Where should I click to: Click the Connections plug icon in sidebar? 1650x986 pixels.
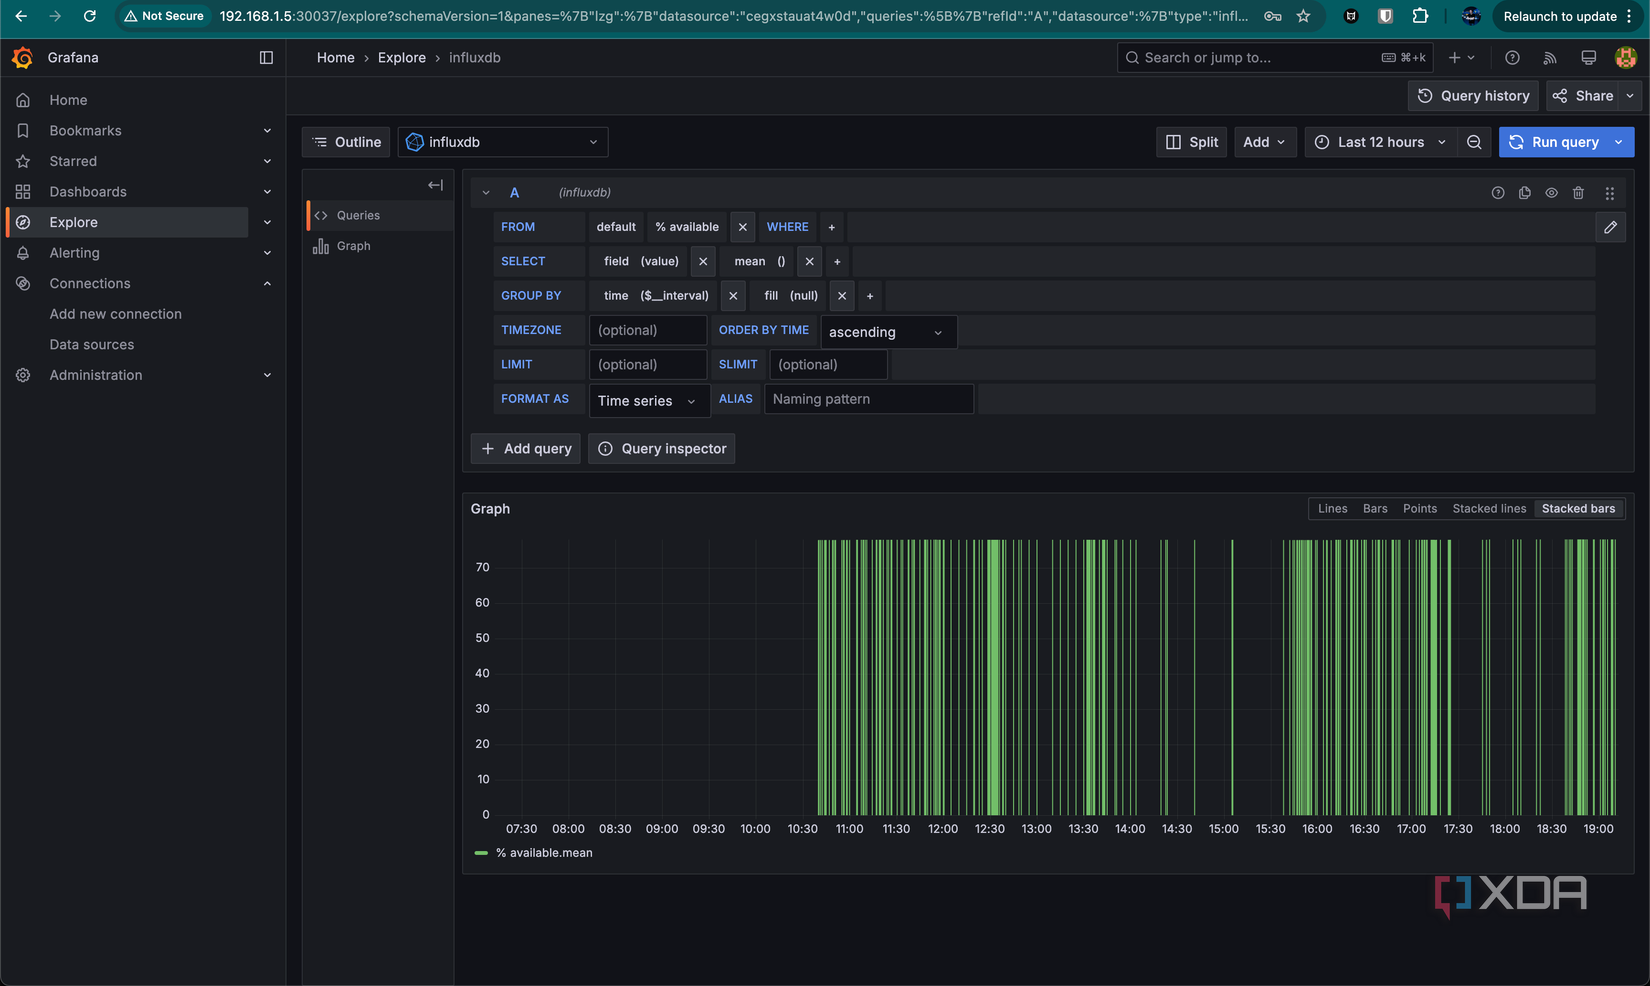click(23, 283)
